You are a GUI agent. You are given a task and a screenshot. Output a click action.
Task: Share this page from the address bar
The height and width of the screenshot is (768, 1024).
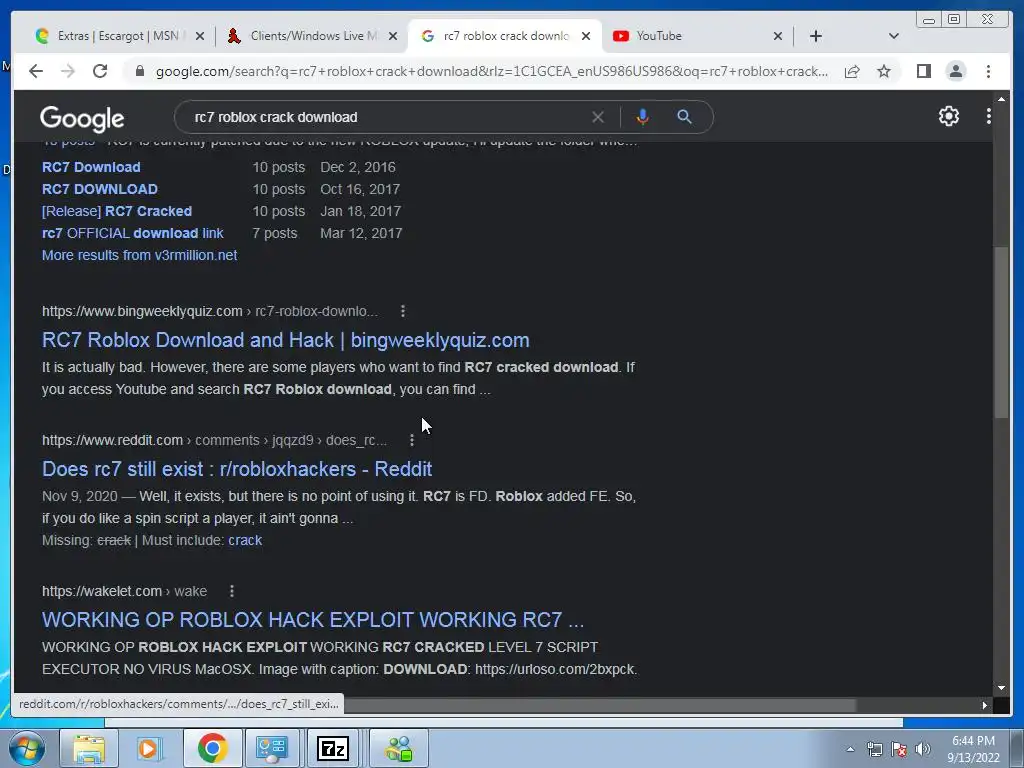(x=852, y=71)
